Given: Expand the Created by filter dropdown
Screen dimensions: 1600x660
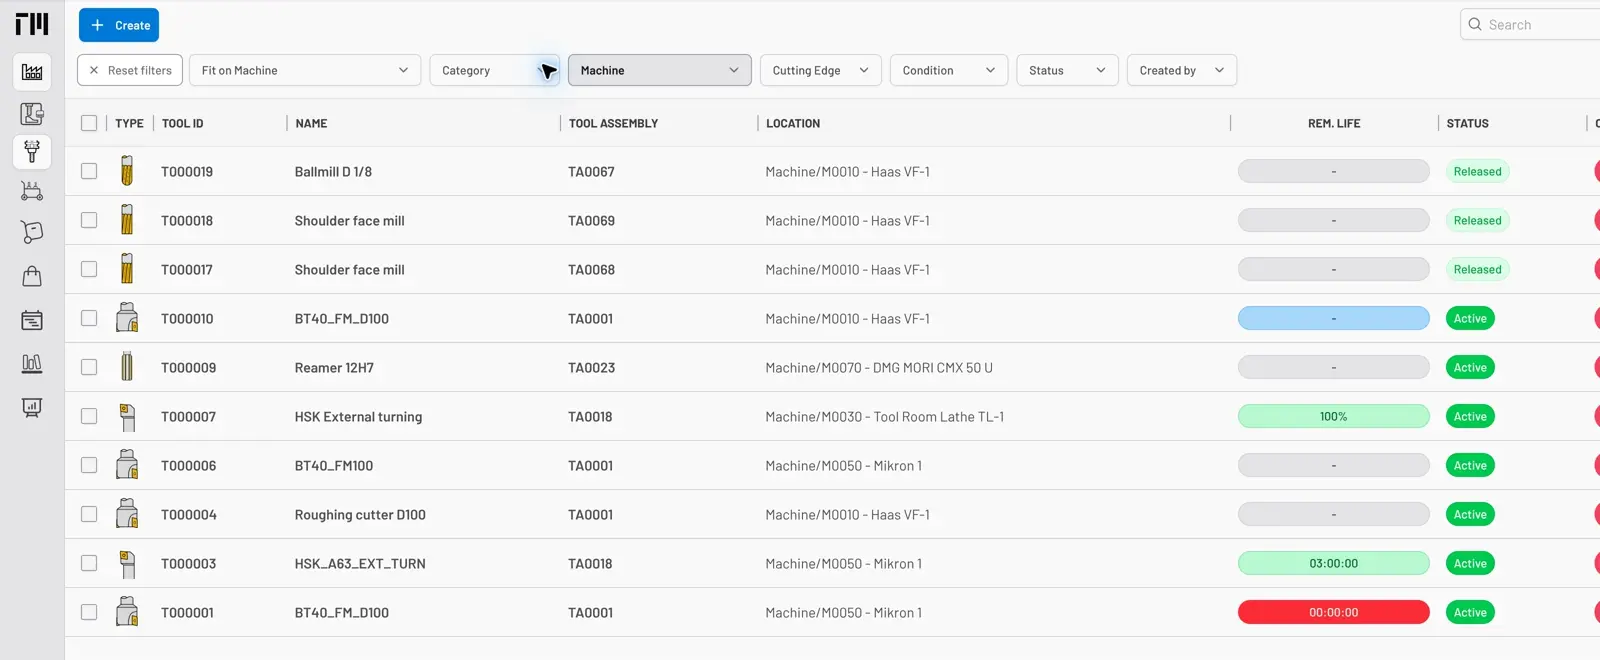Looking at the screenshot, I should click(x=1182, y=70).
